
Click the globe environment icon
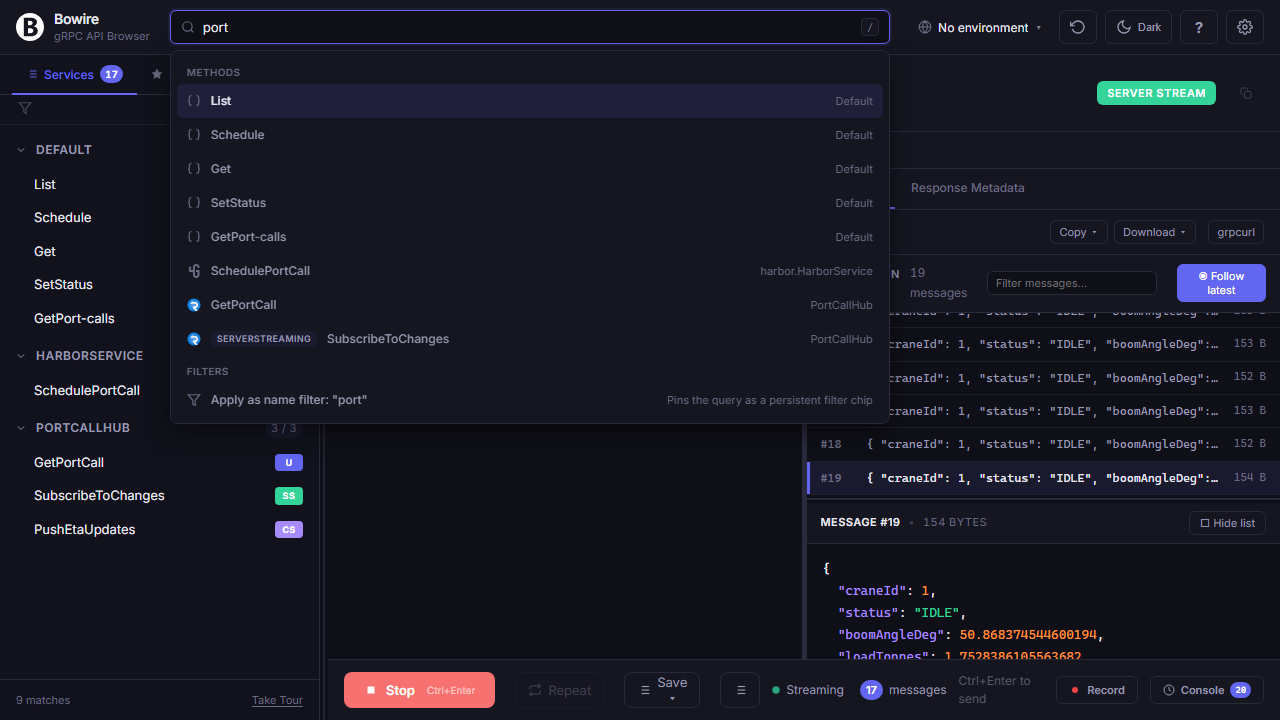(x=925, y=27)
